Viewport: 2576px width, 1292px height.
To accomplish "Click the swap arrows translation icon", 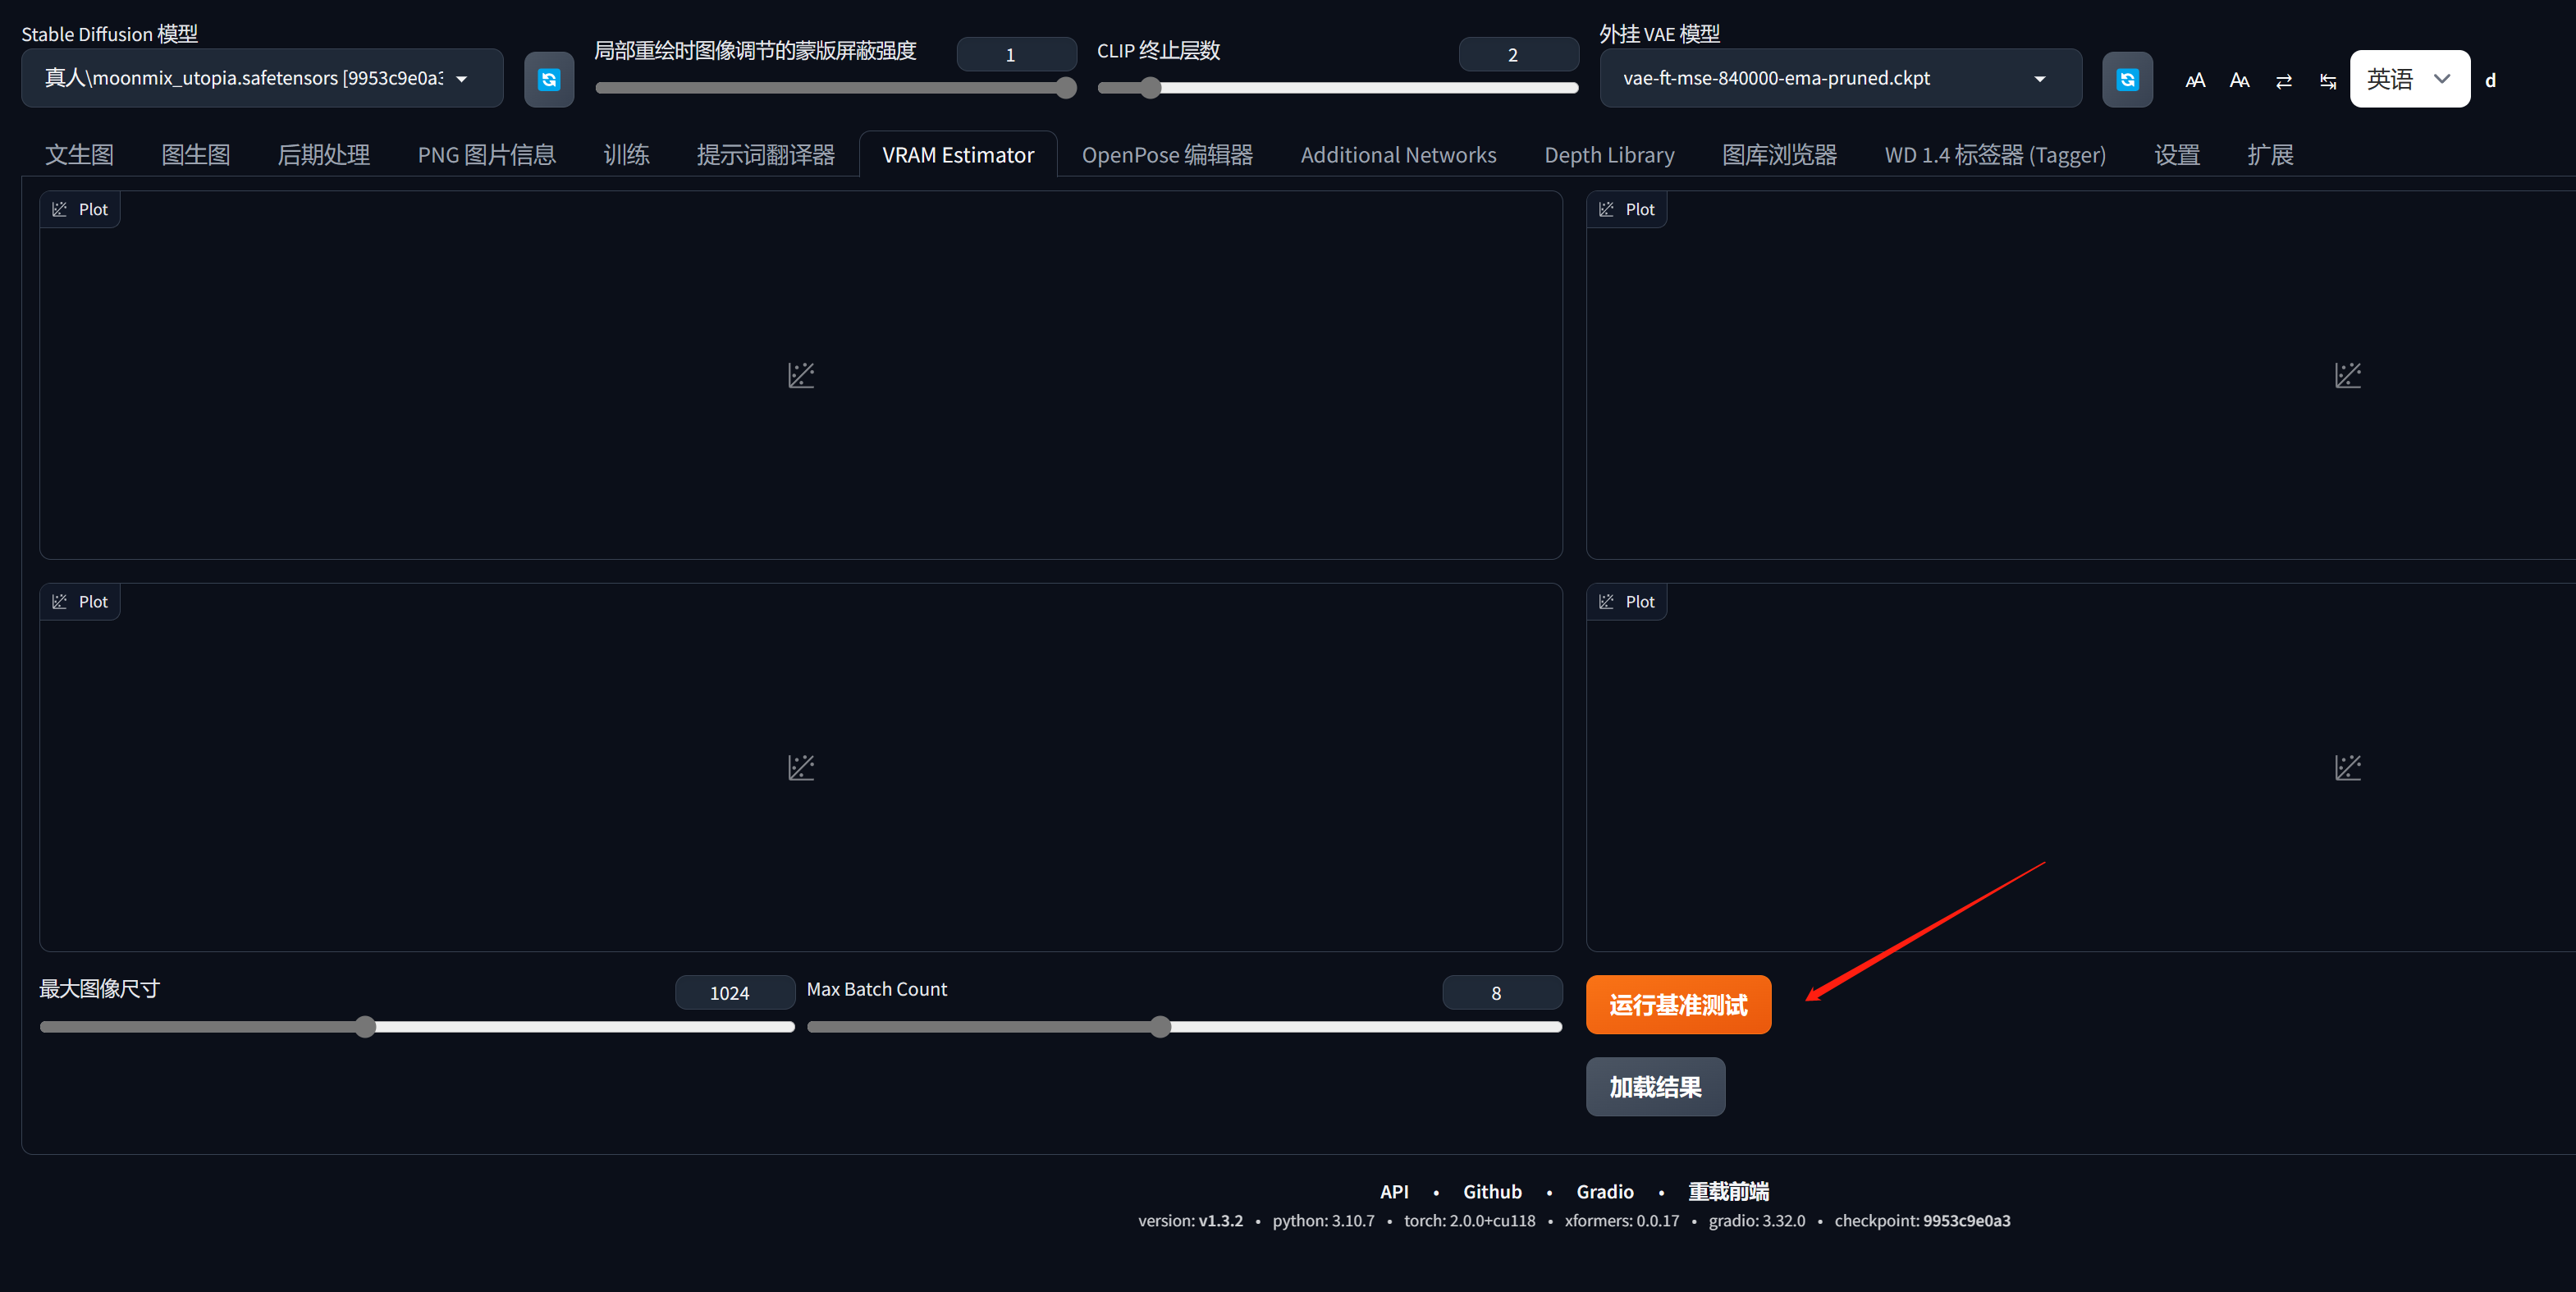I will click(2284, 80).
